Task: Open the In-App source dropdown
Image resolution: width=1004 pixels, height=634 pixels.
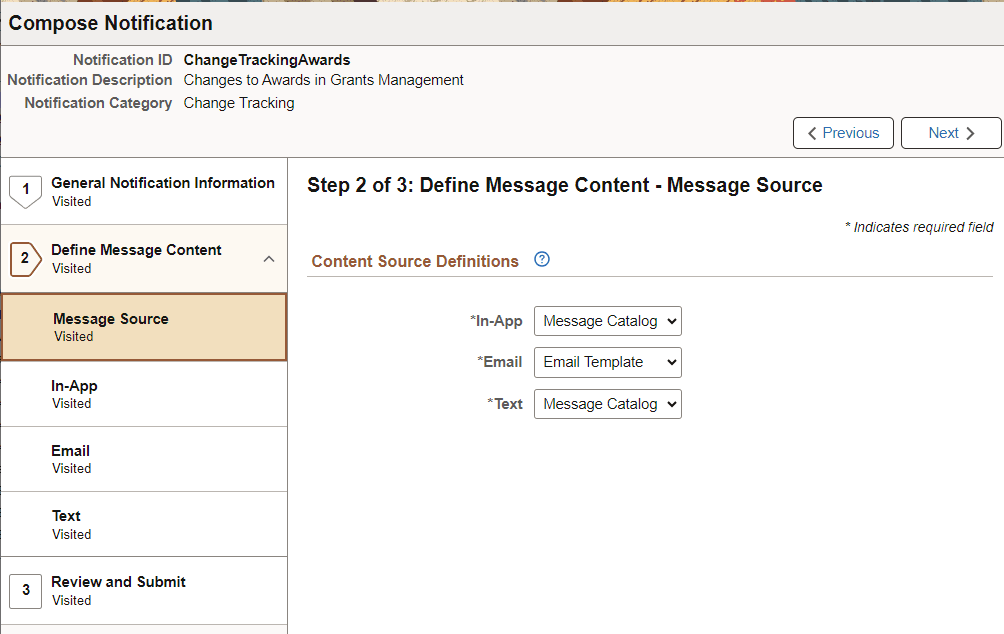Action: click(607, 321)
